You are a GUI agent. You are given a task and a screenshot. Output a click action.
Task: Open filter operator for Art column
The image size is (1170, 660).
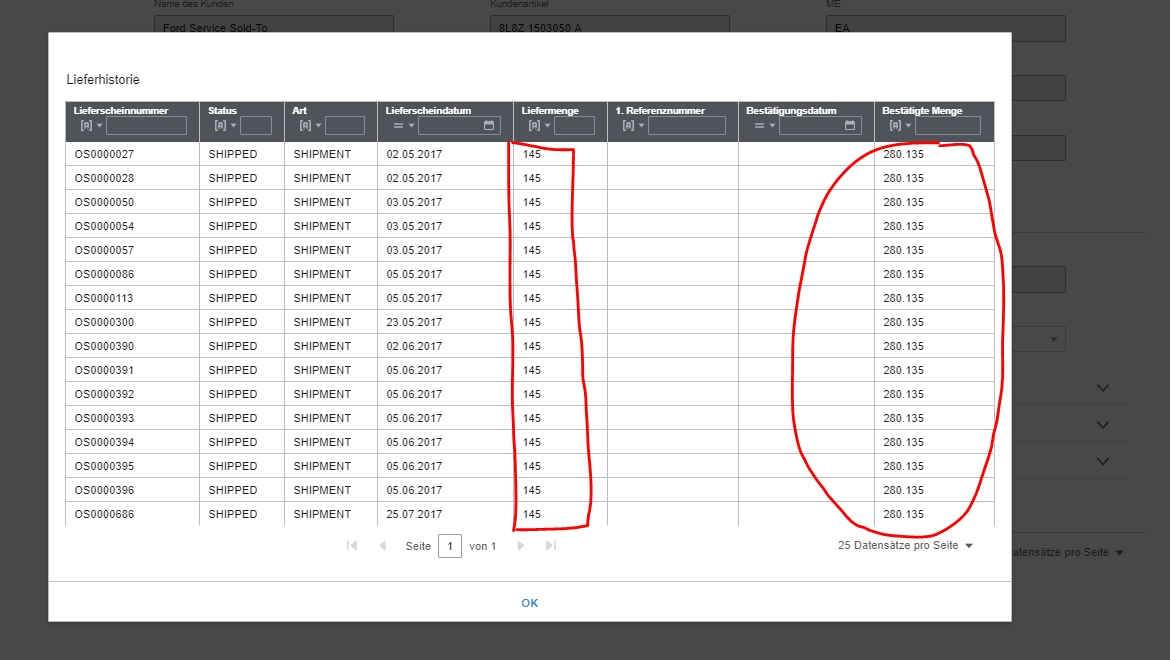click(310, 125)
